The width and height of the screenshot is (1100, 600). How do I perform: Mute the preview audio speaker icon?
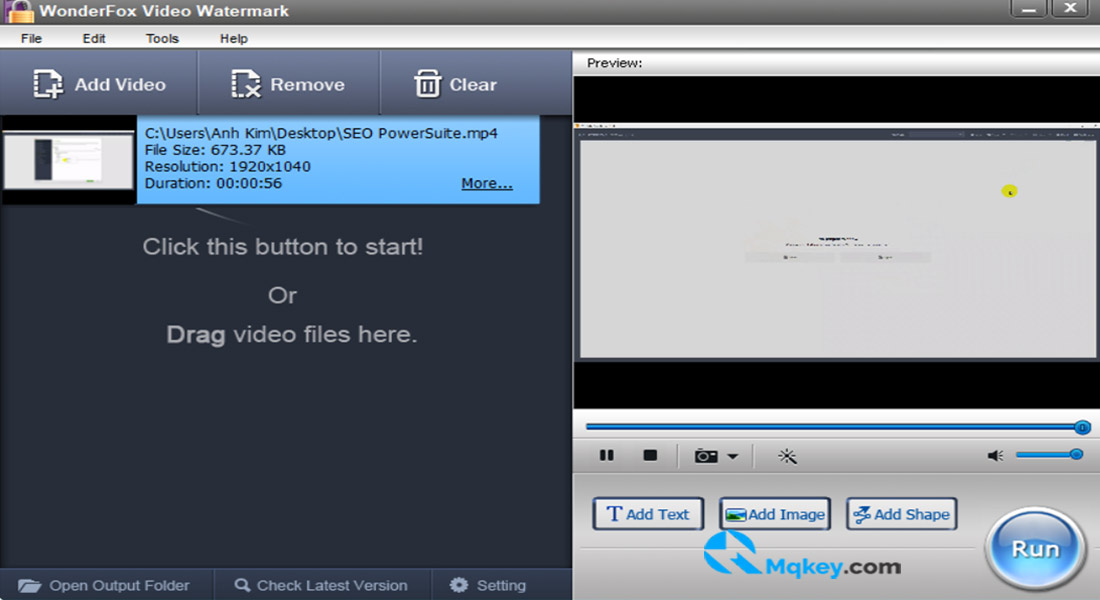point(995,456)
